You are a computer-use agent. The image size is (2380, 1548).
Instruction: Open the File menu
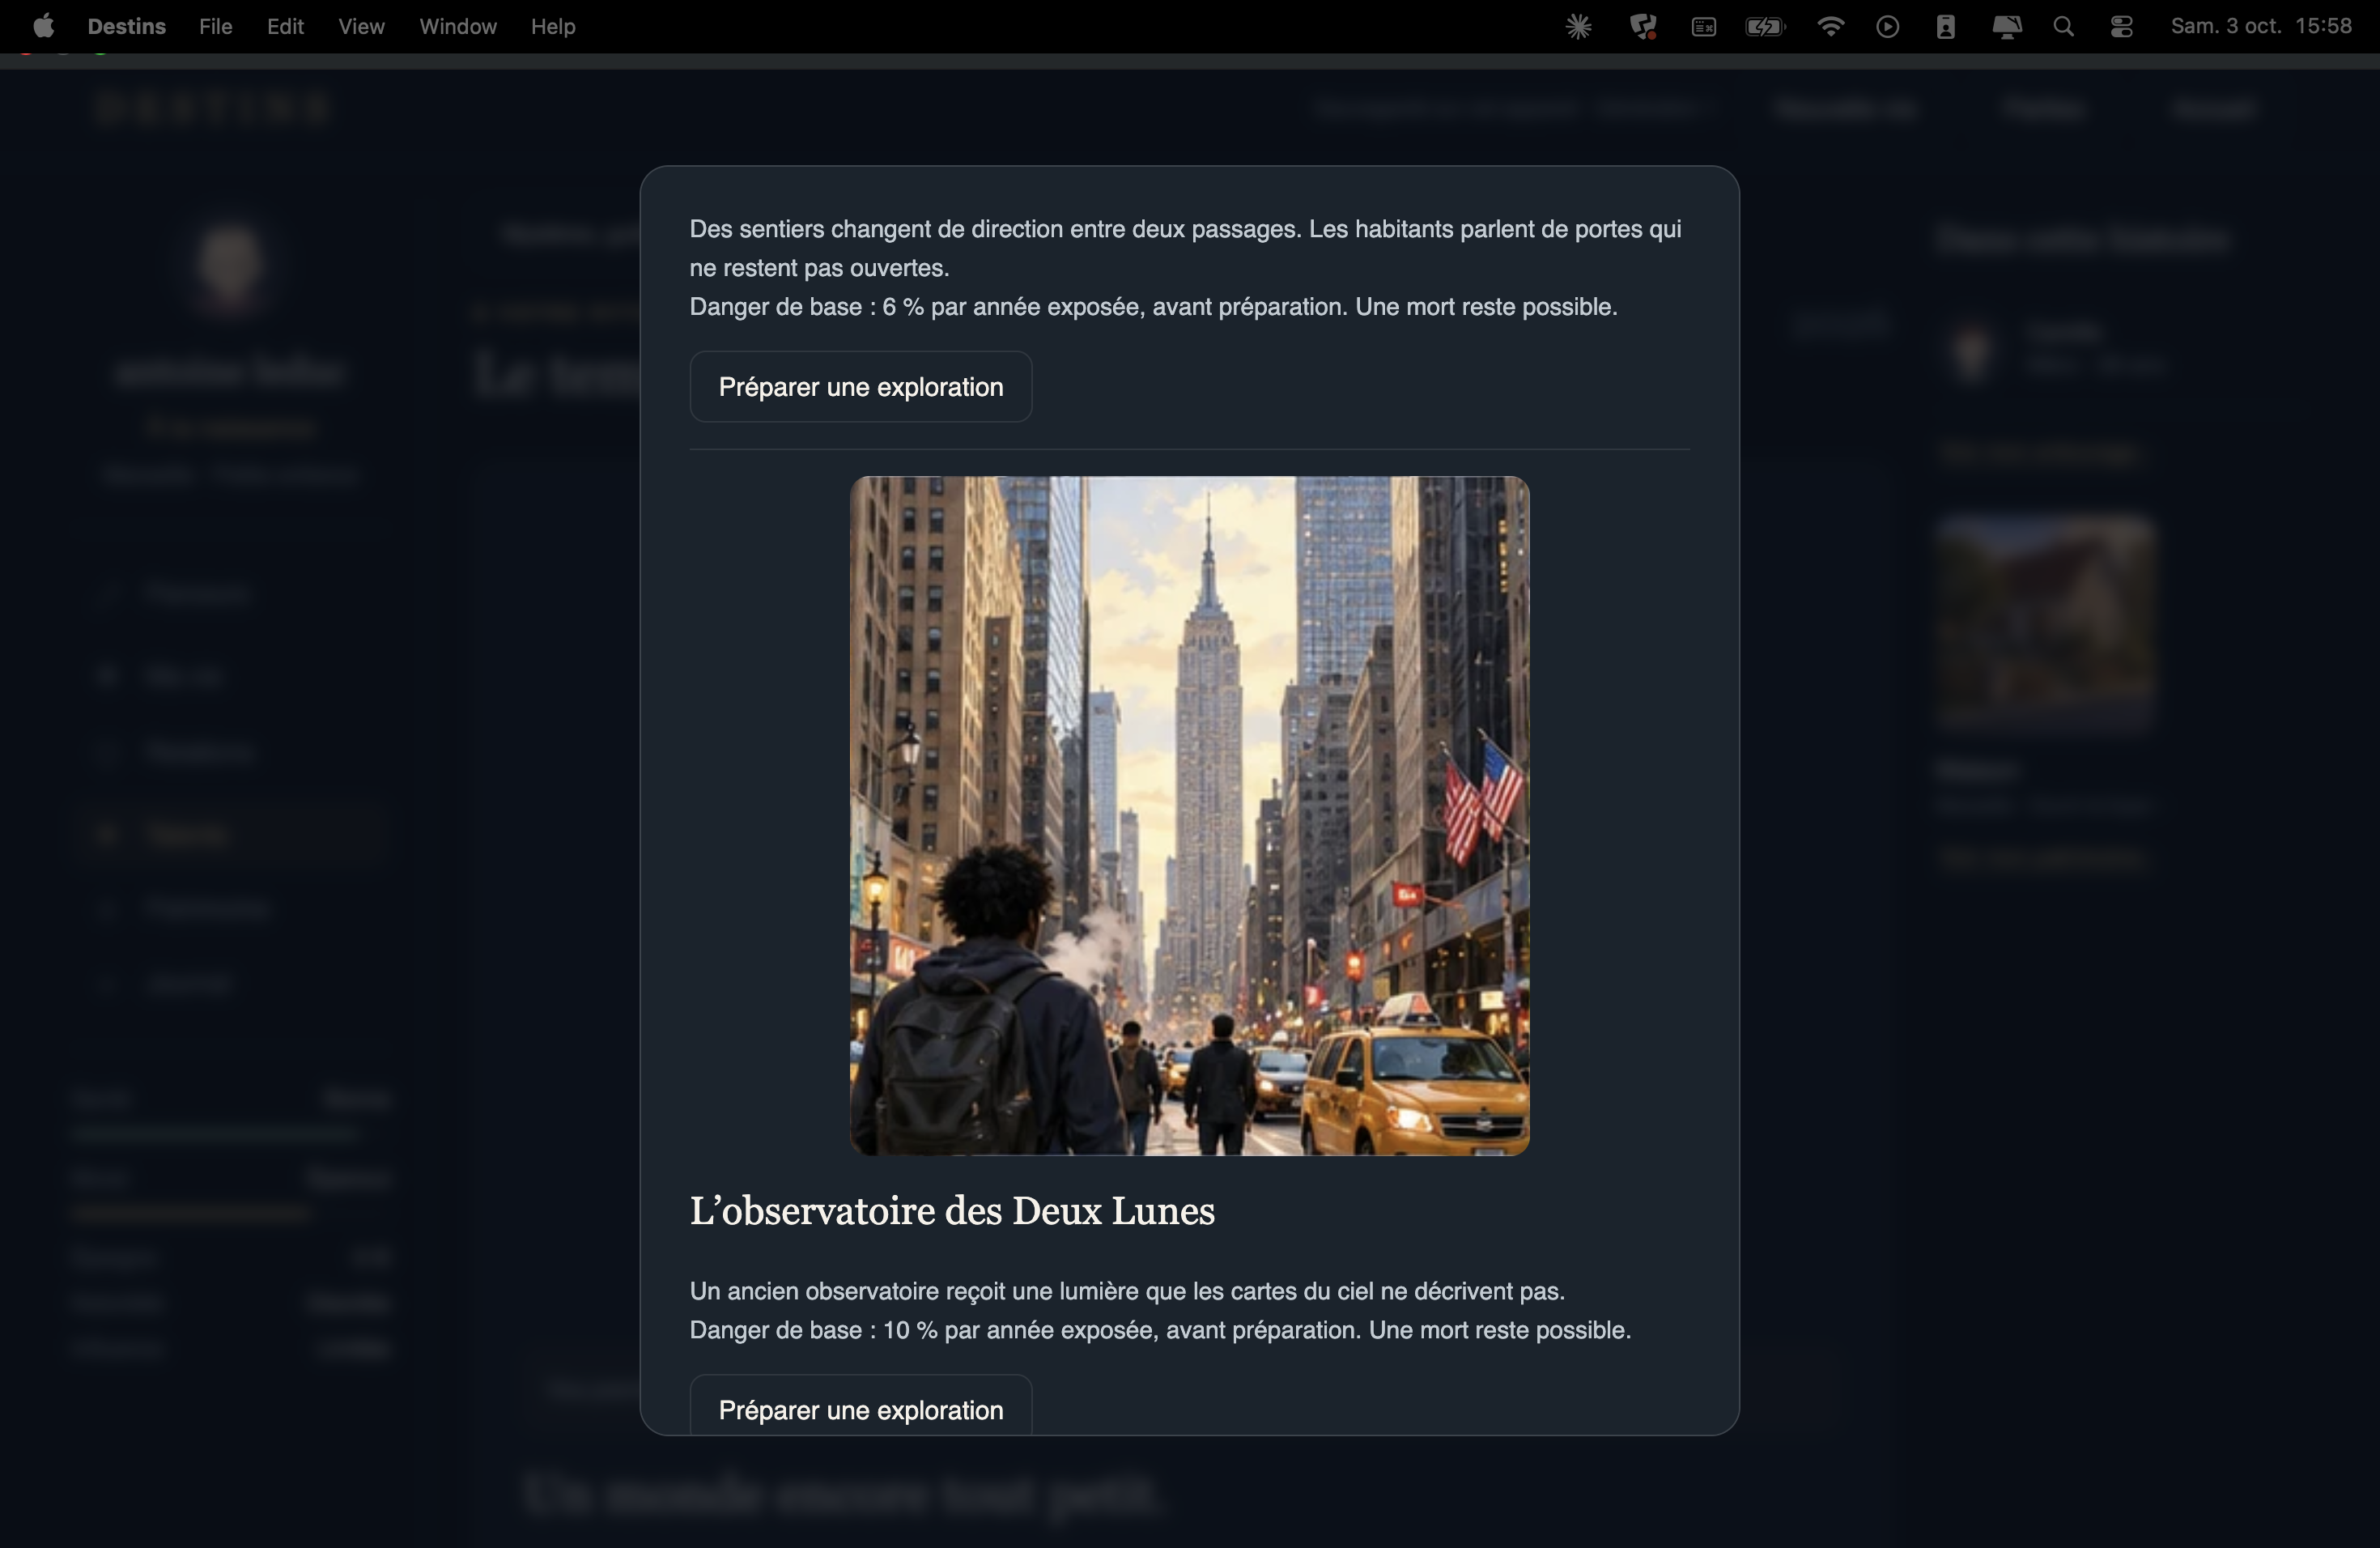[x=215, y=27]
